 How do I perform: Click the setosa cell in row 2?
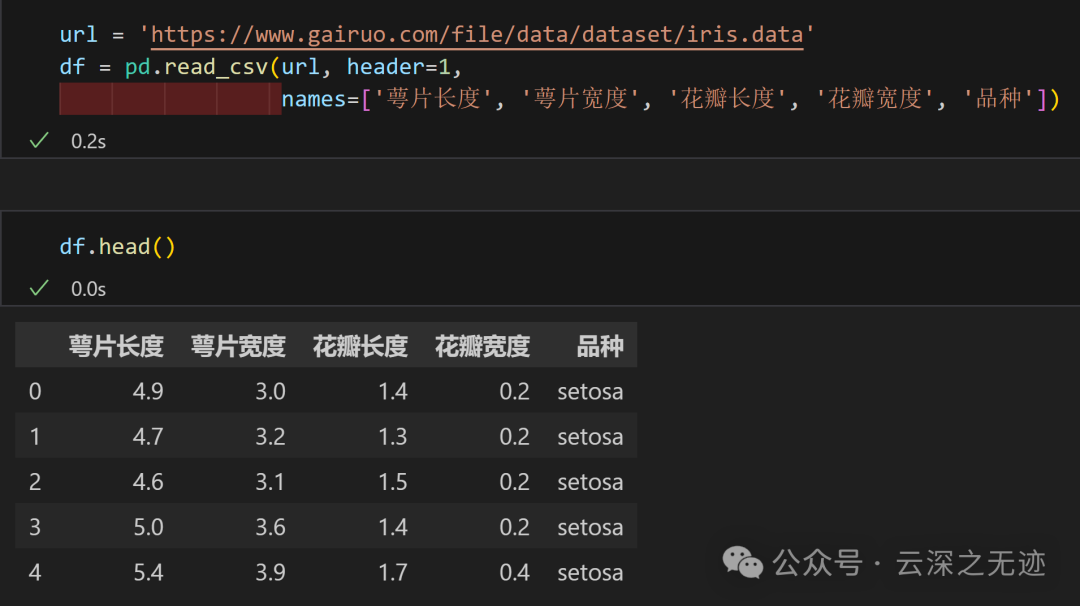pos(590,482)
